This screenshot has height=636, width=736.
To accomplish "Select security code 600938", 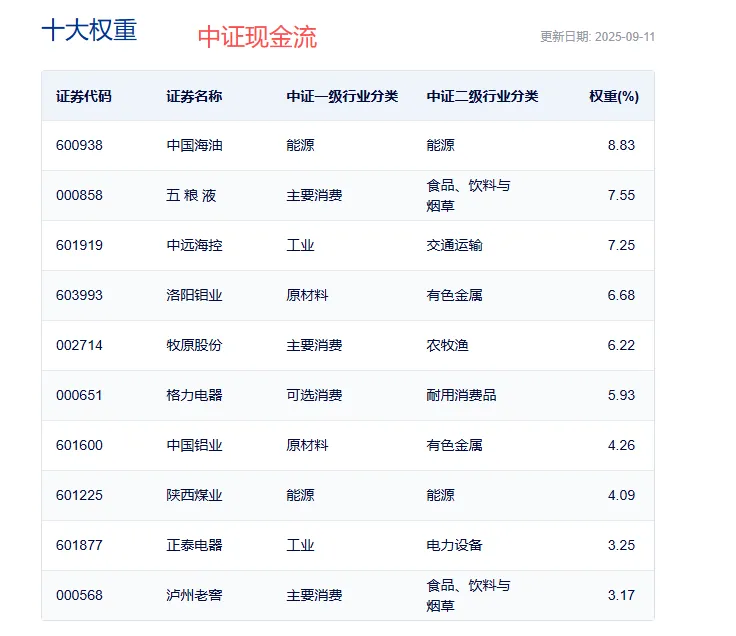I will 79,145.
